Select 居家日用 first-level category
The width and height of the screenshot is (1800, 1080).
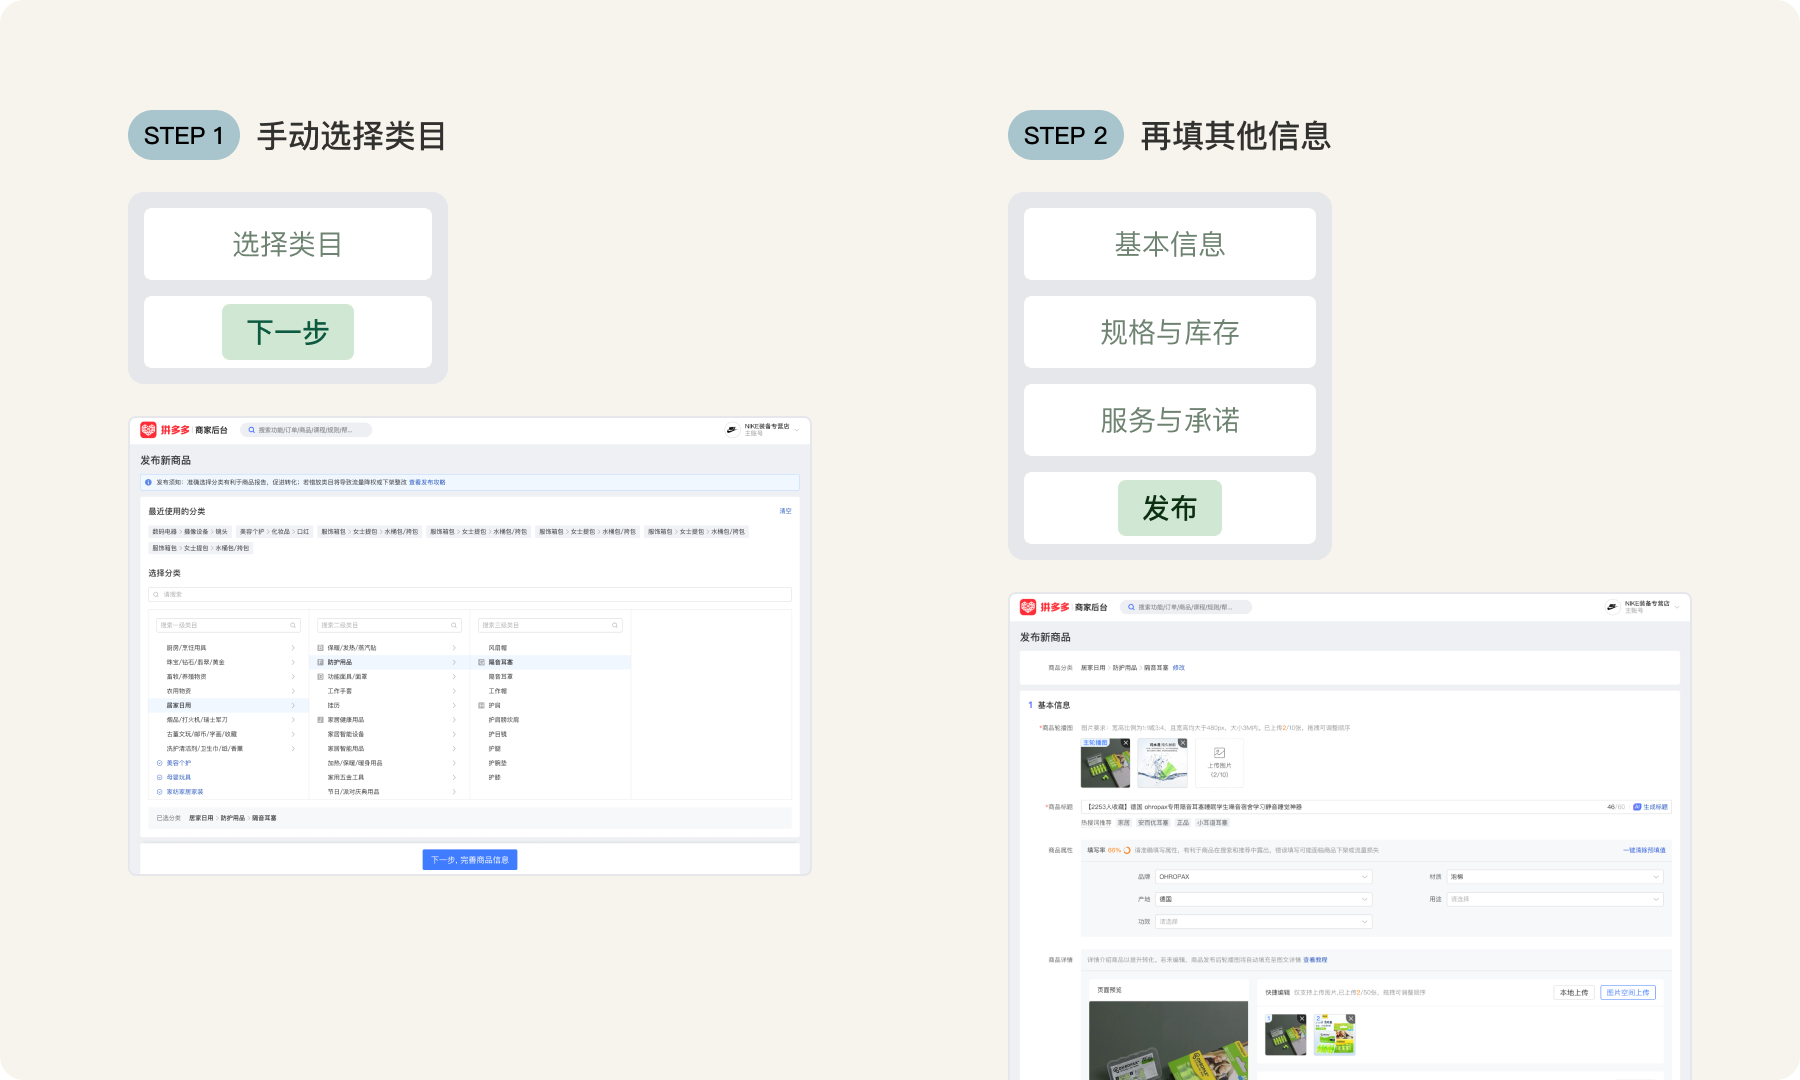click(x=229, y=705)
